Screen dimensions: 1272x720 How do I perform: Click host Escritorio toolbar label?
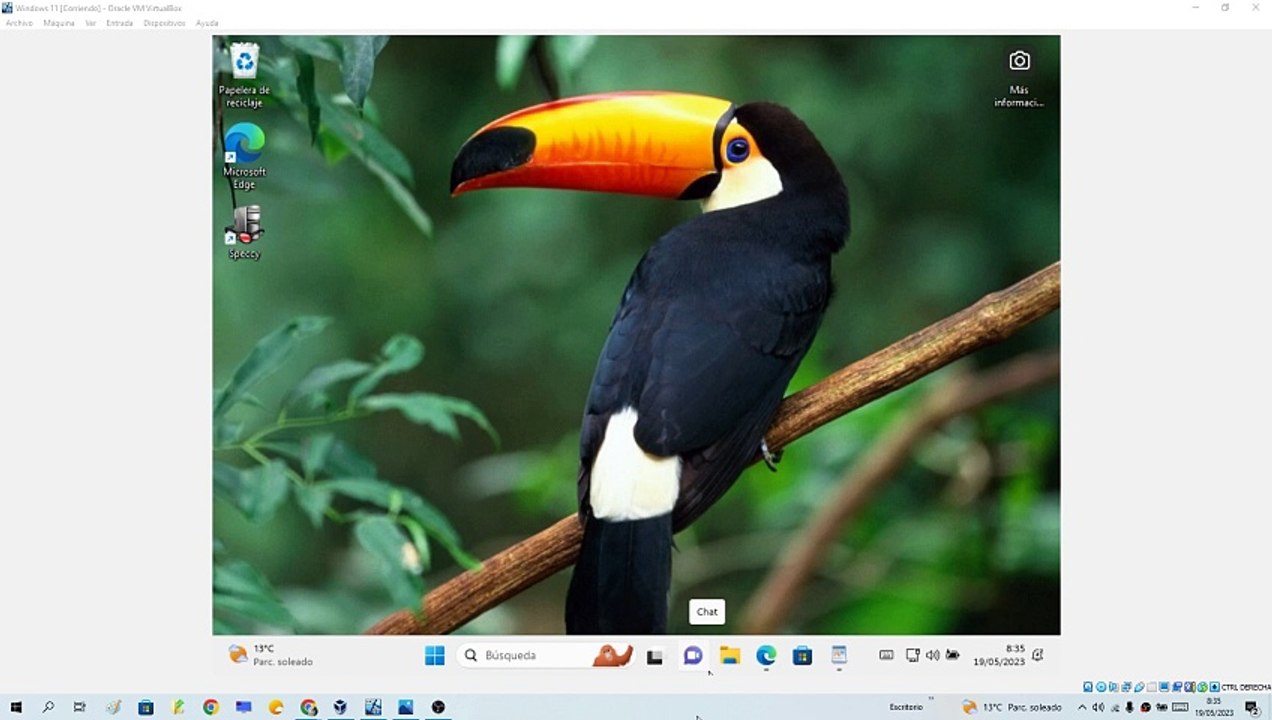point(906,707)
